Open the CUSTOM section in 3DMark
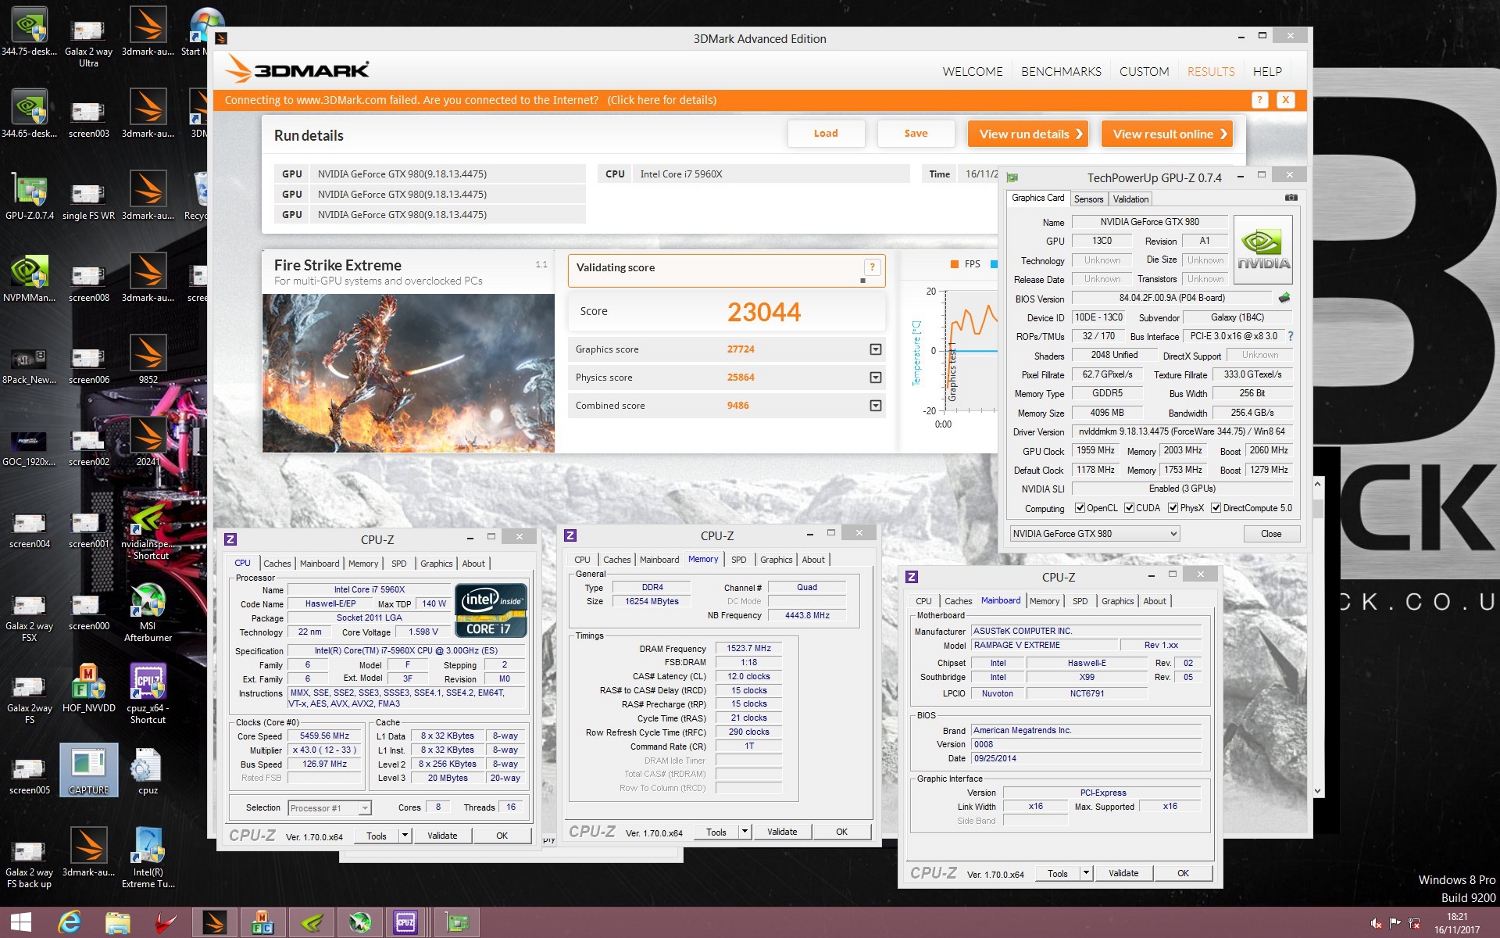This screenshot has height=938, width=1500. (1144, 72)
